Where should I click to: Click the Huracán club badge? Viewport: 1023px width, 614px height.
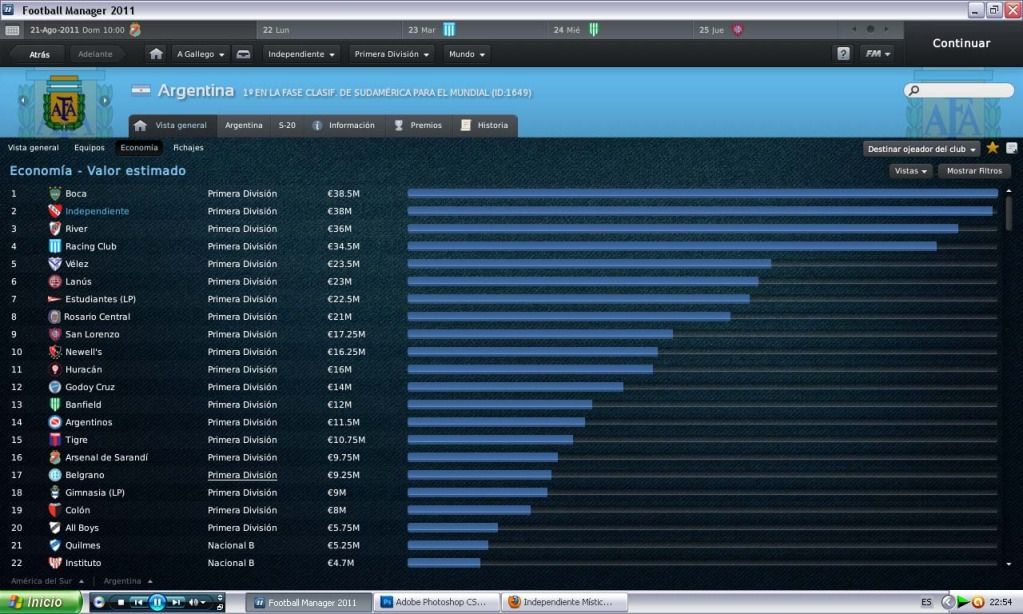coord(55,369)
